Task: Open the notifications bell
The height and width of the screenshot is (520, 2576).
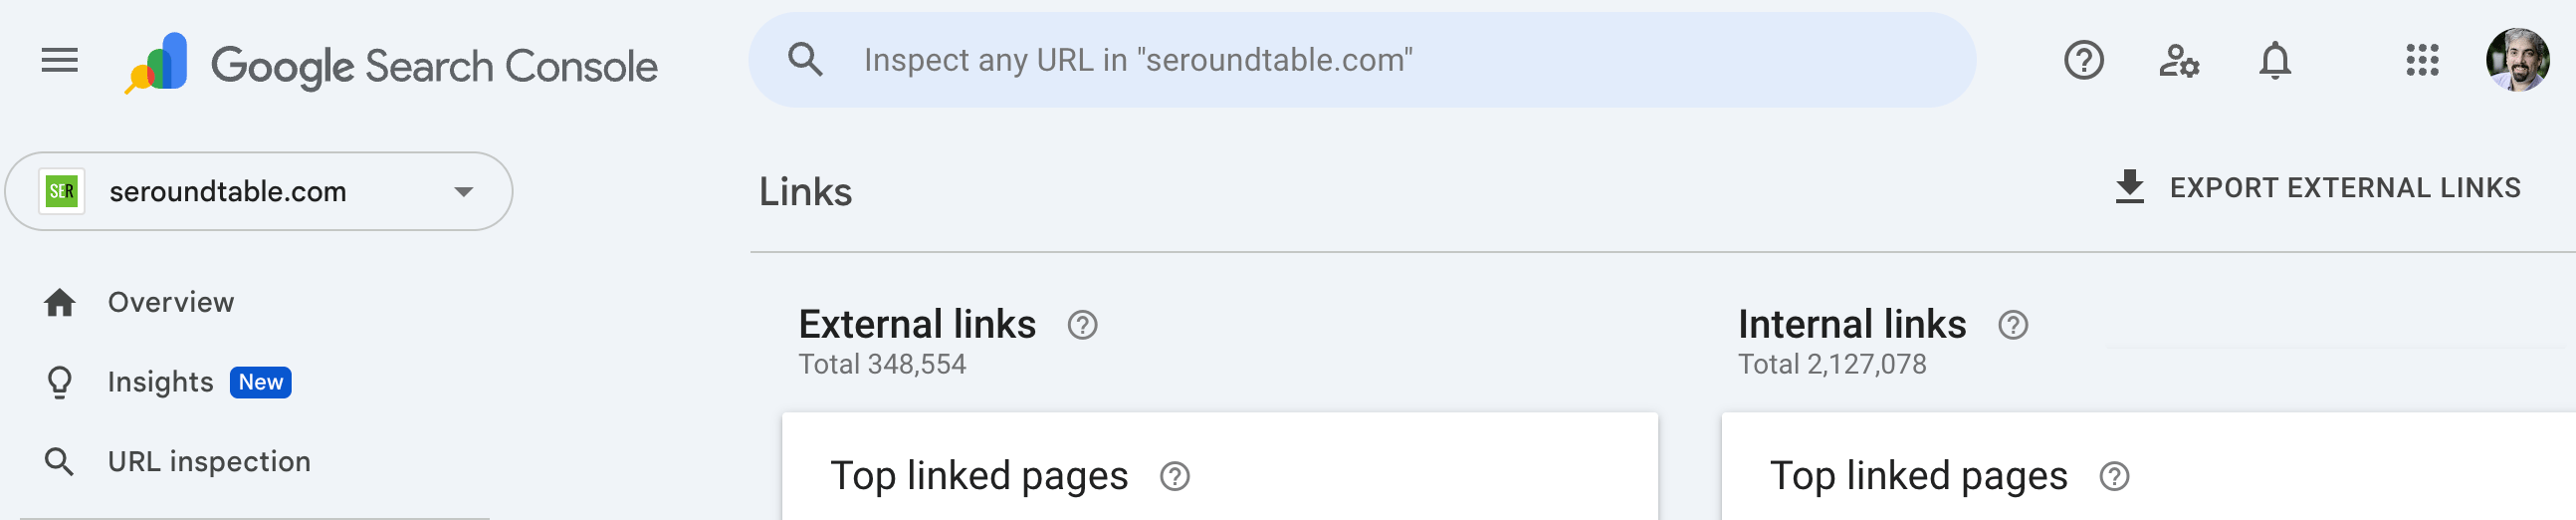Action: click(x=2274, y=61)
